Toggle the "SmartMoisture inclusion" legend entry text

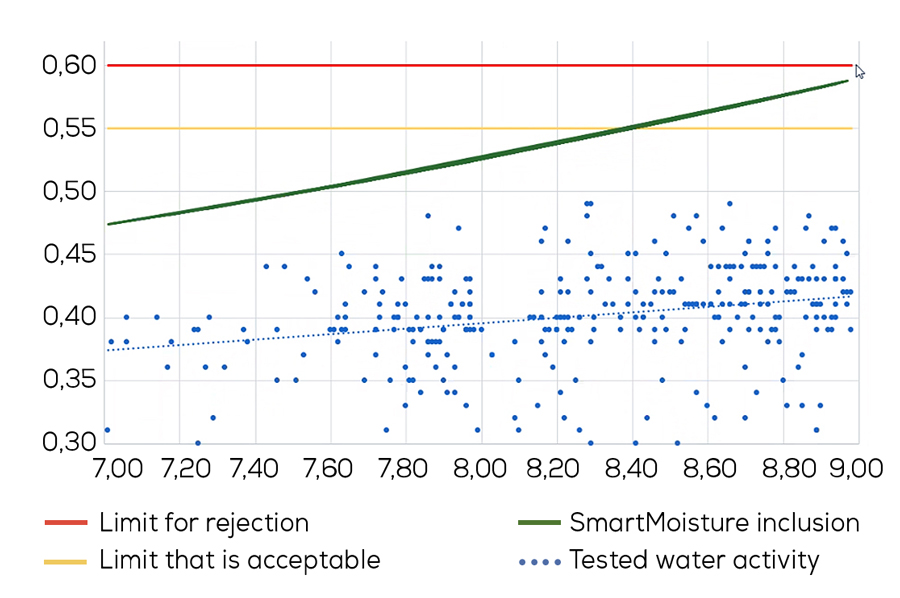[x=714, y=523]
